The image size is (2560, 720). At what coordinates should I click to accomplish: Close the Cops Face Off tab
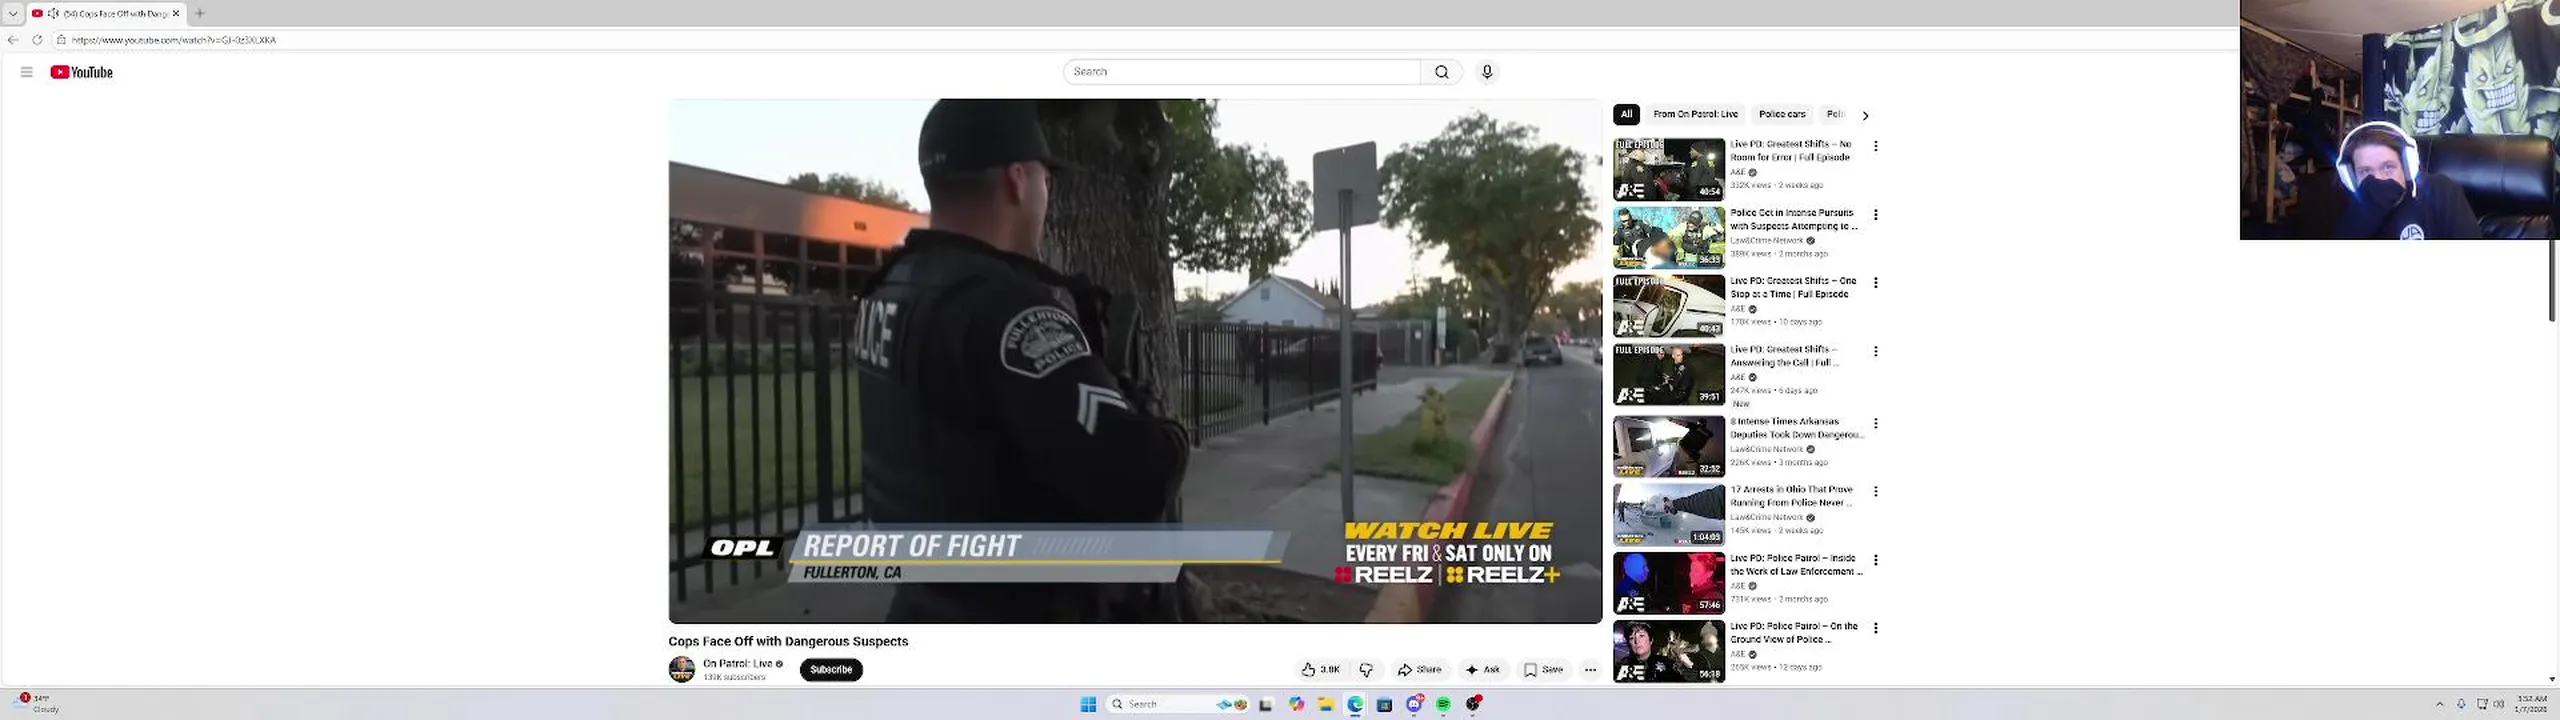click(176, 13)
